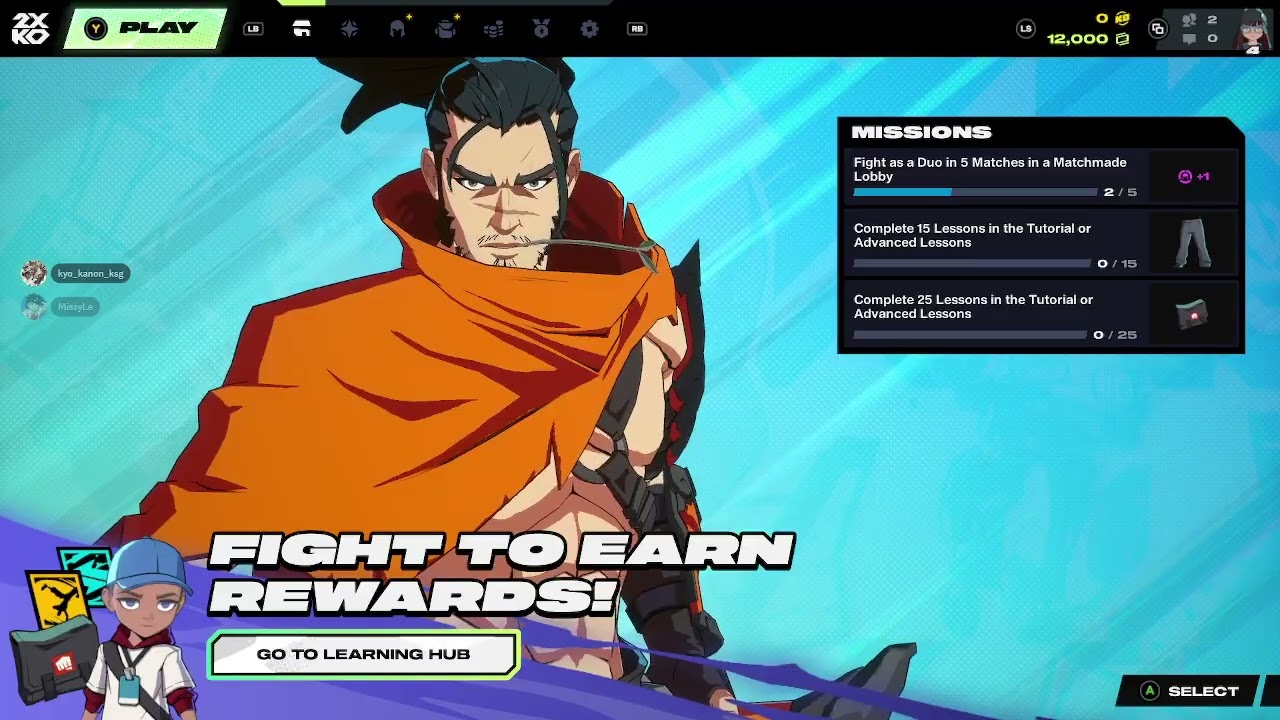Click the 0 / 25 lessons counter
This screenshot has width=1280, height=720.
1115,335
